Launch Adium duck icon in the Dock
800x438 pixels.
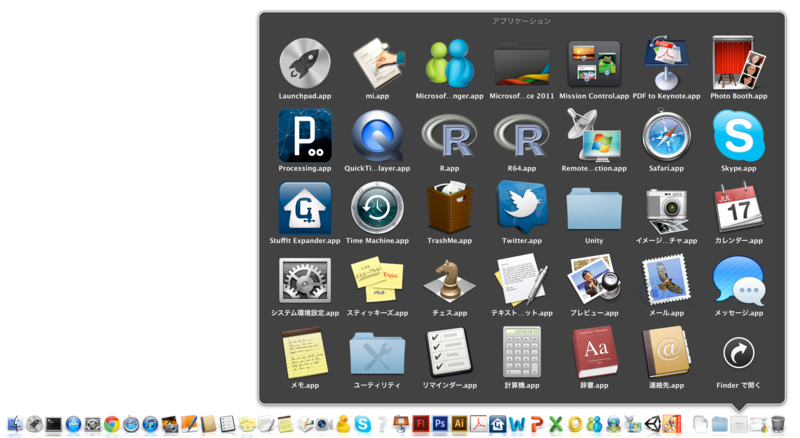pos(343,424)
